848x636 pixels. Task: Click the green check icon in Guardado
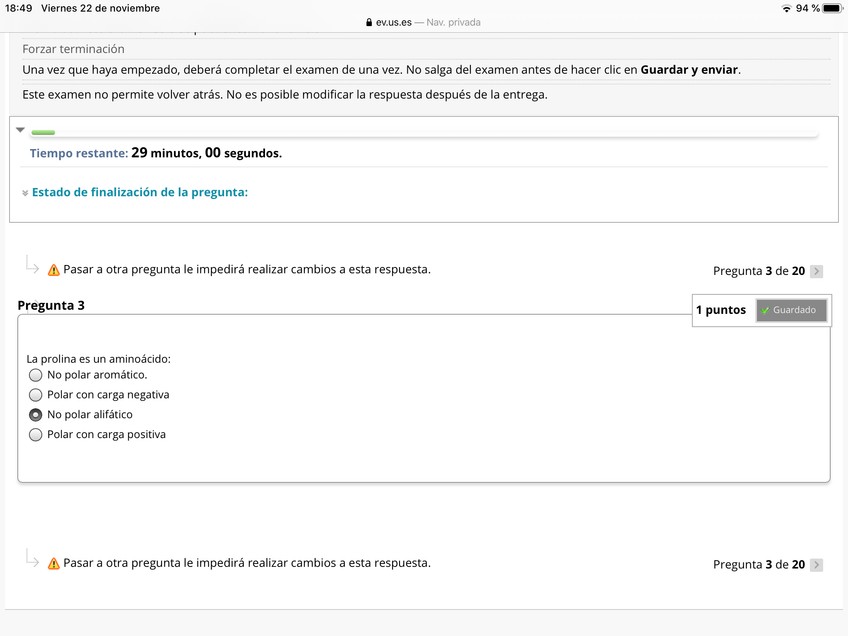click(765, 311)
